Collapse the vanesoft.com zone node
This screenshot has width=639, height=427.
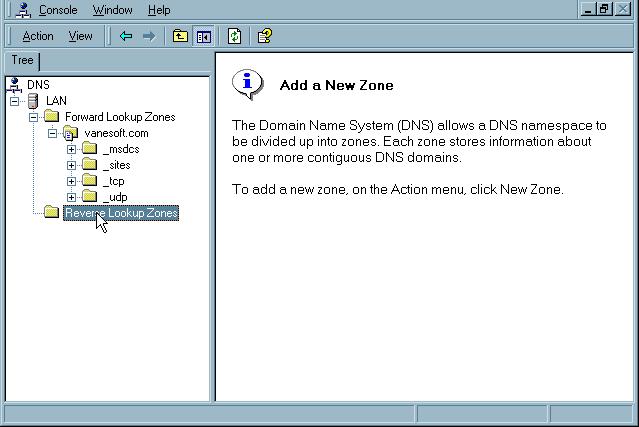coord(52,133)
